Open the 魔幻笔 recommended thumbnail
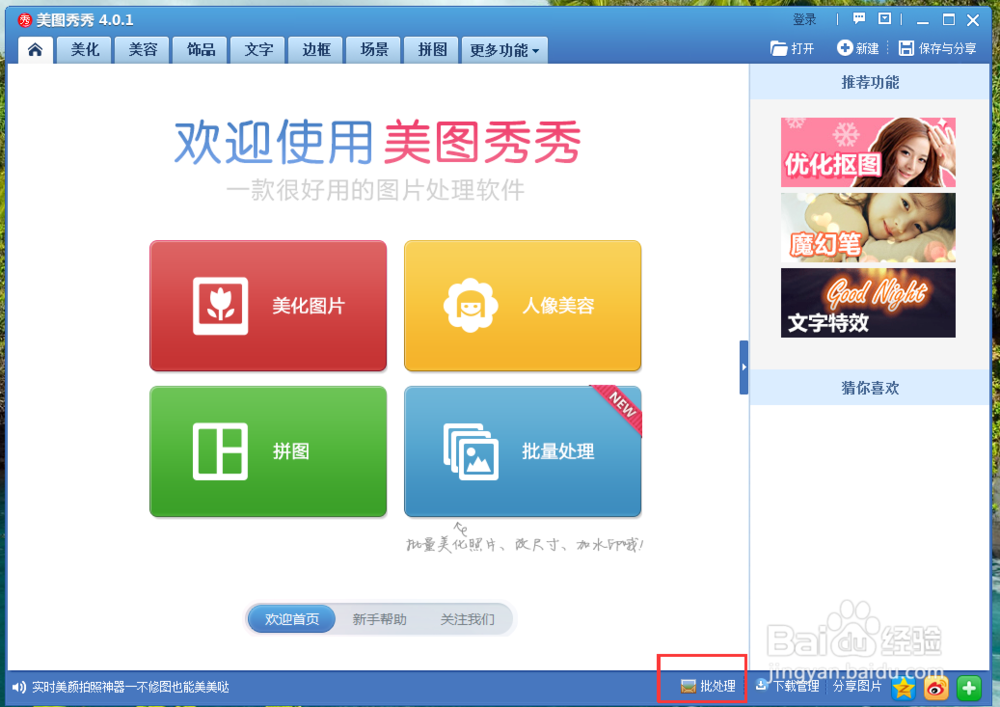Viewport: 1000px width, 707px height. (868, 228)
